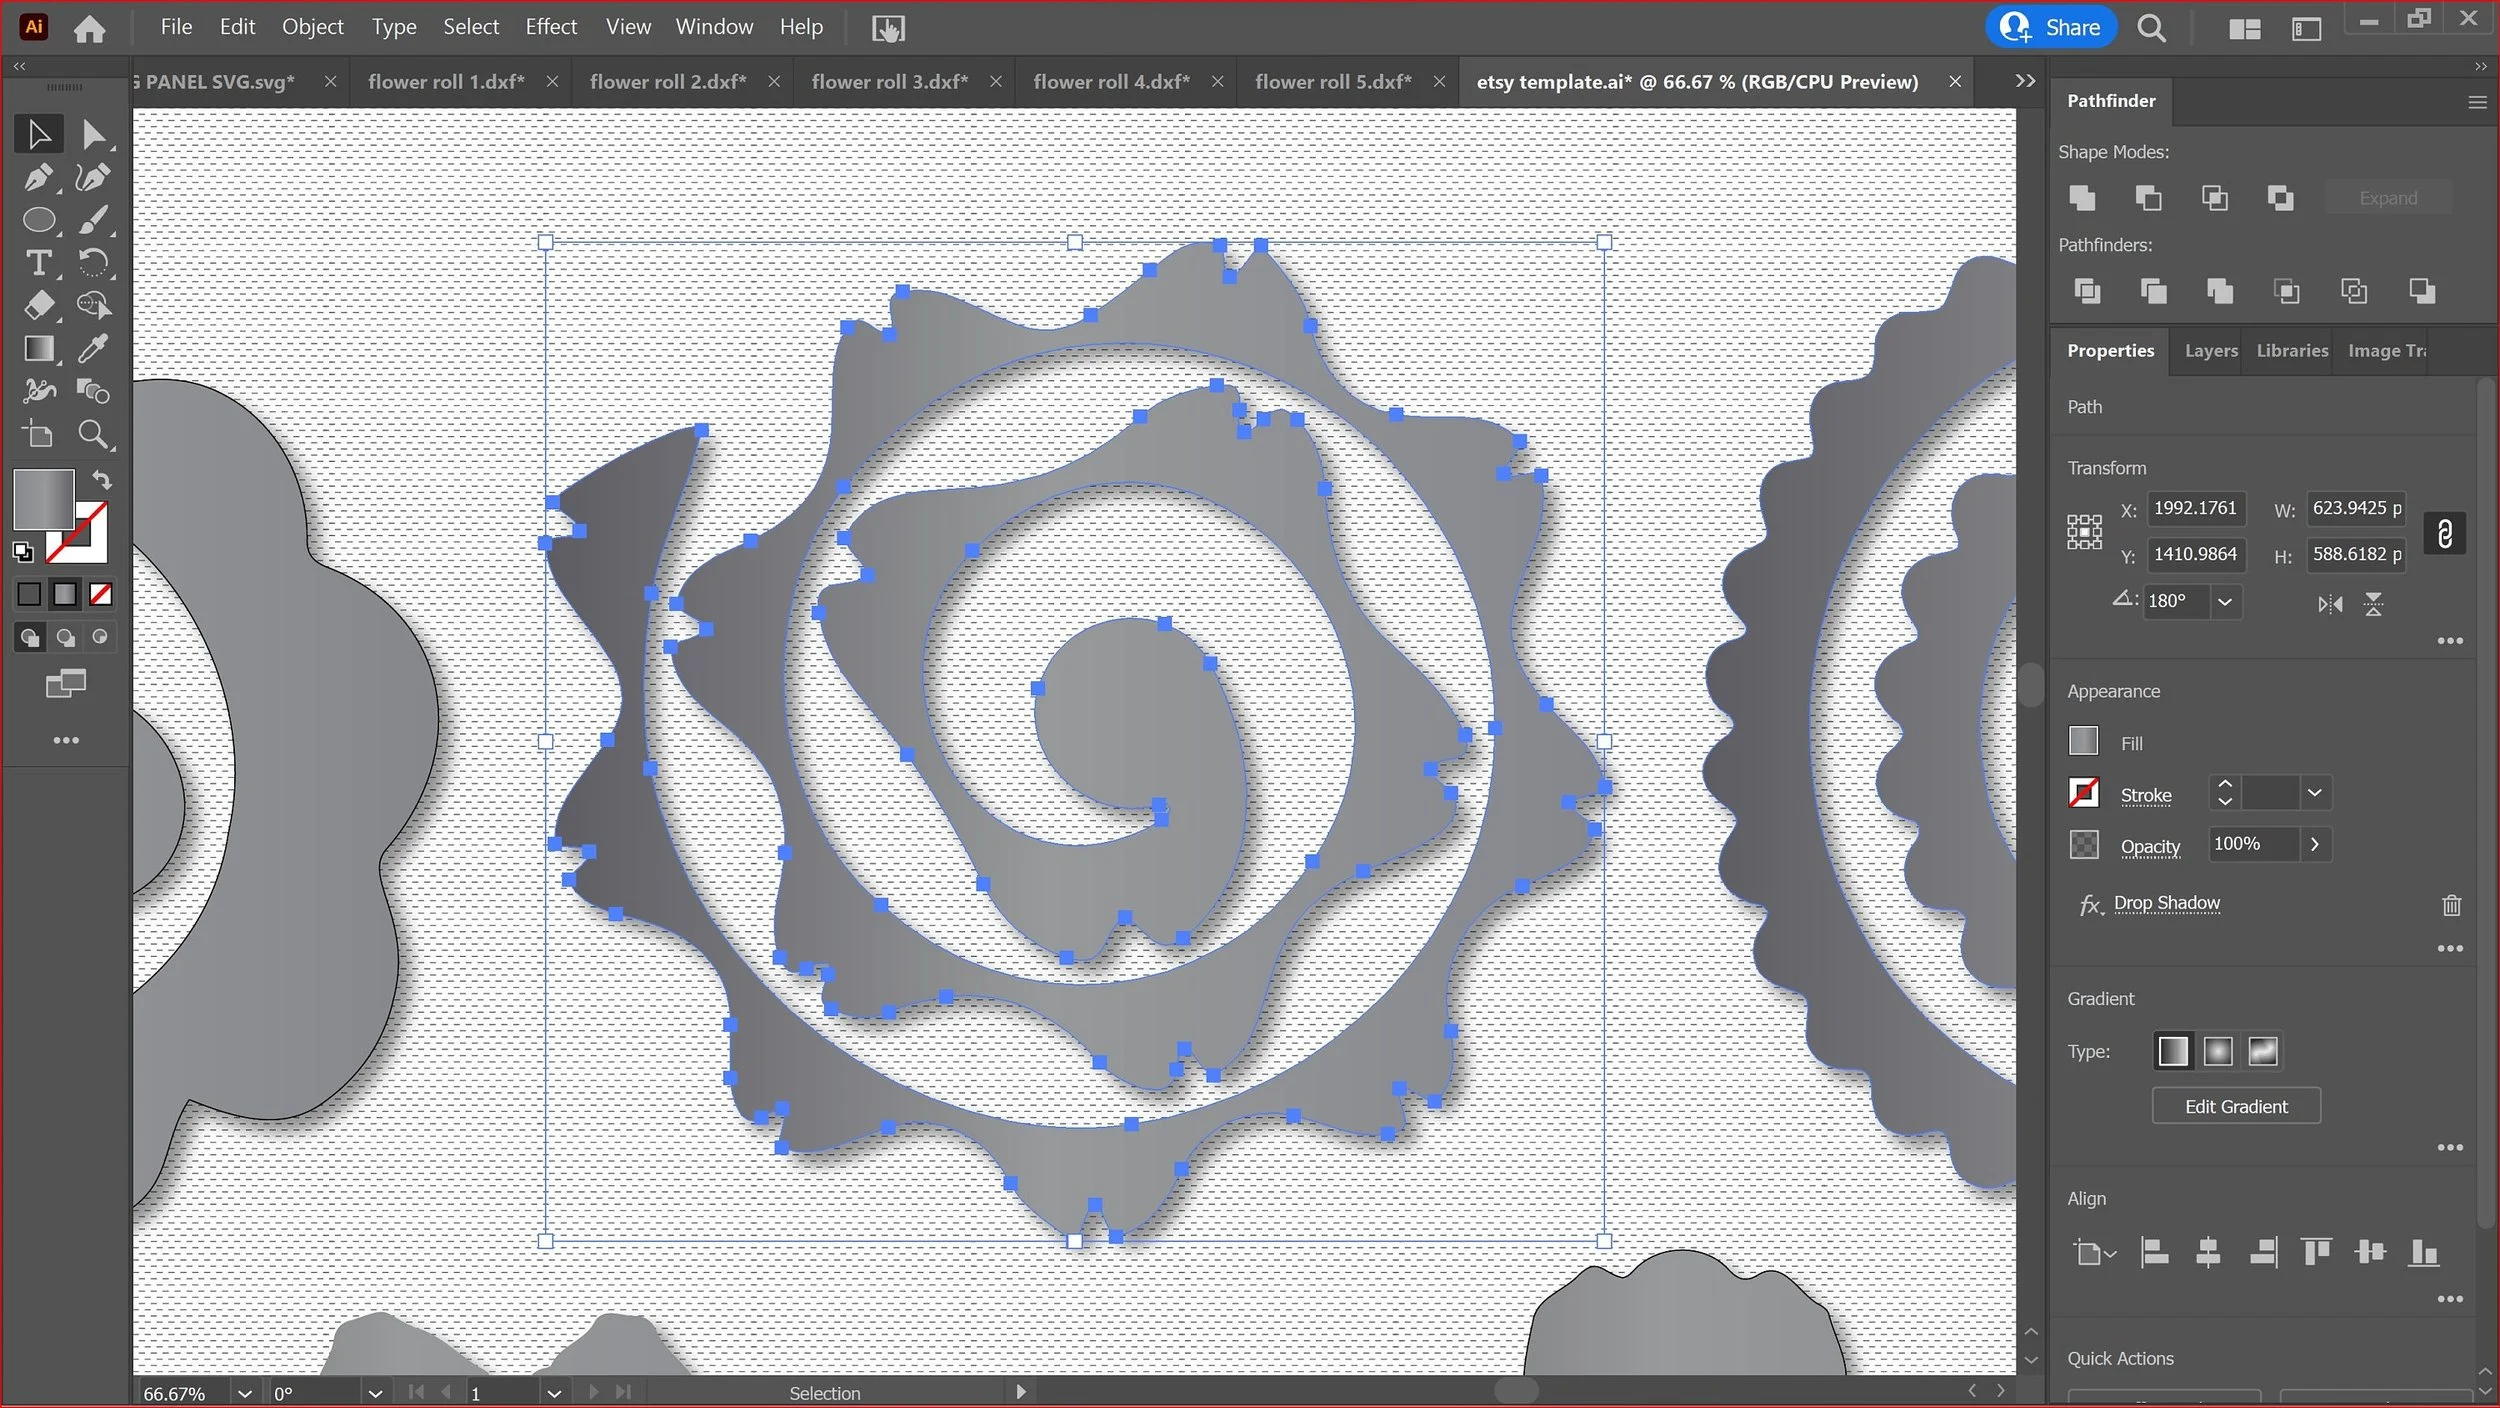Expand the stroke weight dropdown
The height and width of the screenshot is (1408, 2500).
pos(2314,793)
